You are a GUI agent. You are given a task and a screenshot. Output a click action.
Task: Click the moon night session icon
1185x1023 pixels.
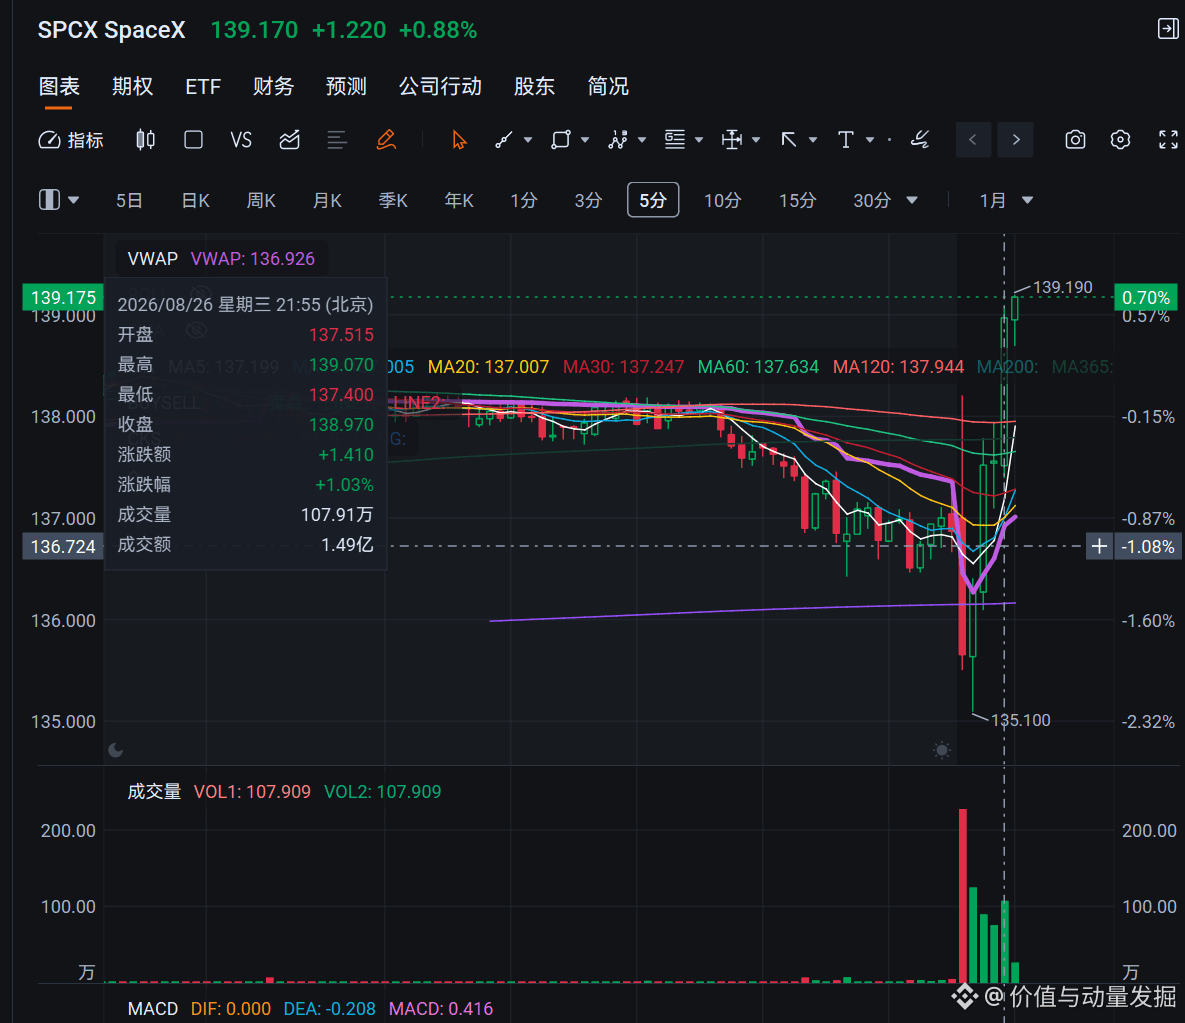click(x=116, y=750)
